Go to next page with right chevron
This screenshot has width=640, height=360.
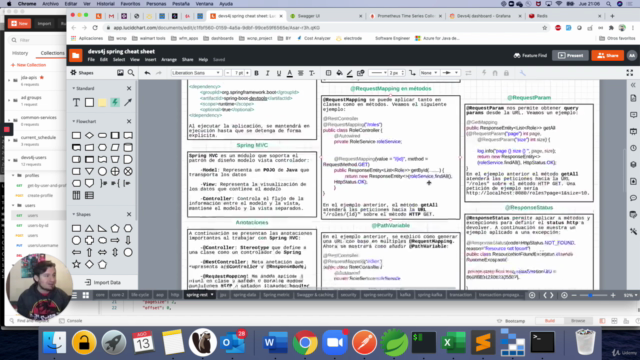tap(552, 295)
